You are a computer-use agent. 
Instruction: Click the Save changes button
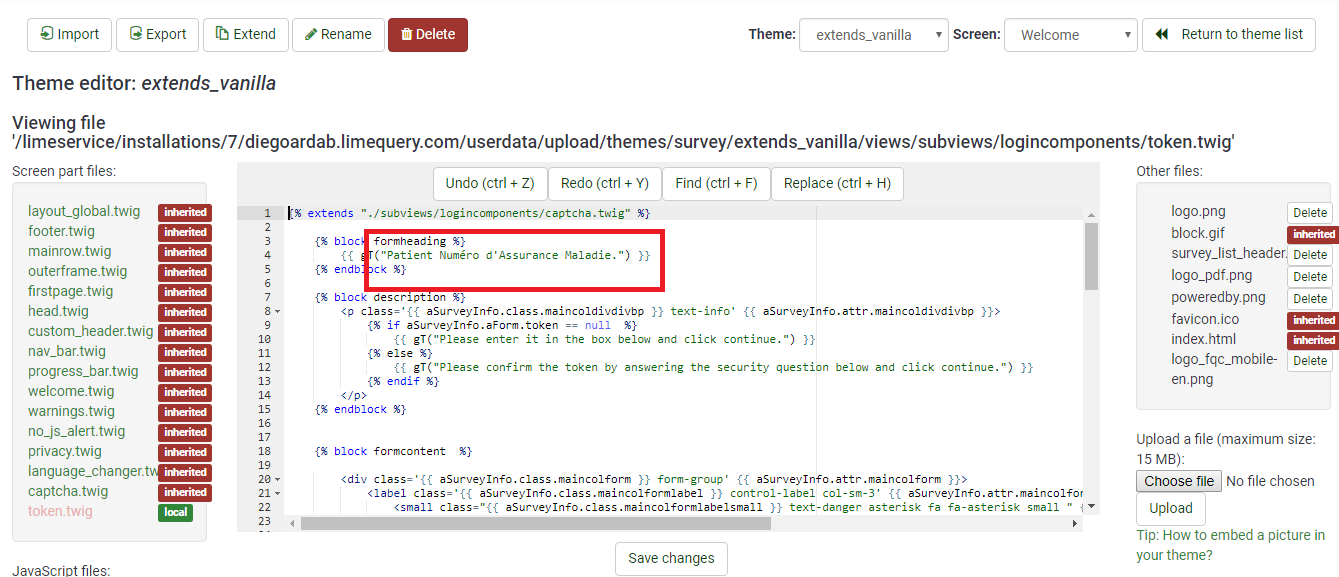coord(671,558)
